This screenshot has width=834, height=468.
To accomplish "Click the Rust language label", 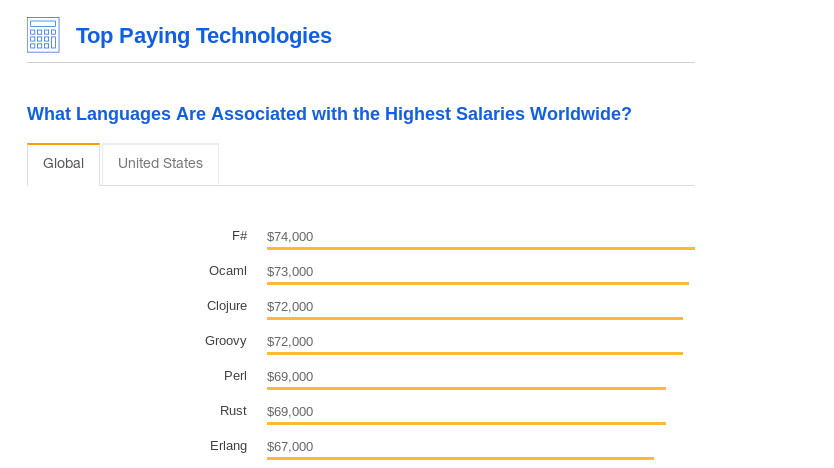I will 233,411.
